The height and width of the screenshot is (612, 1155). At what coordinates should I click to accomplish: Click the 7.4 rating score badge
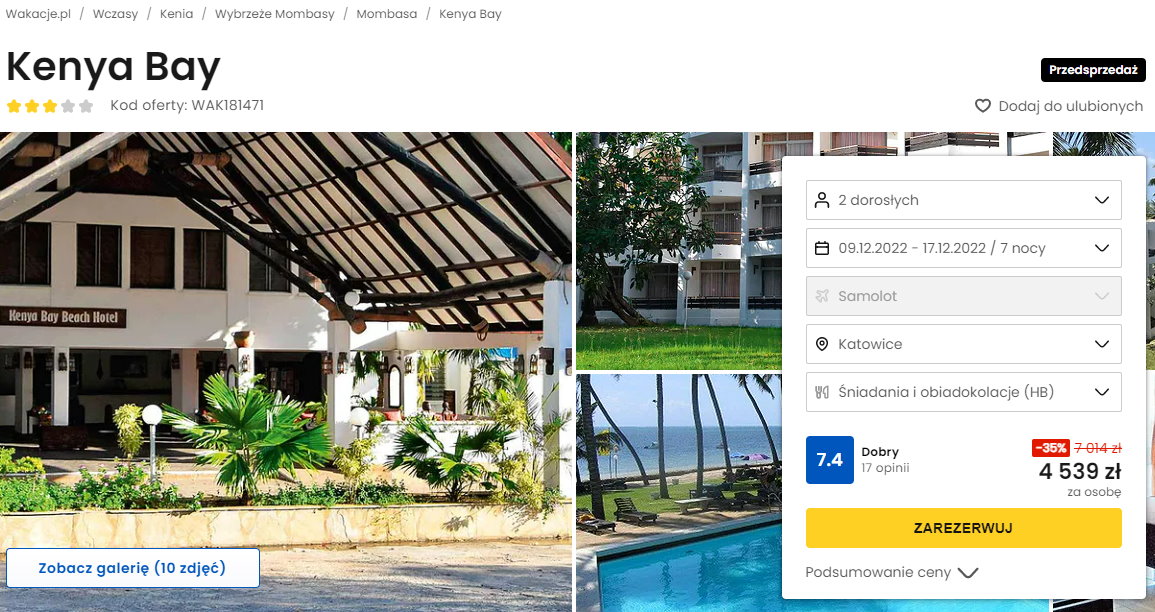click(829, 460)
